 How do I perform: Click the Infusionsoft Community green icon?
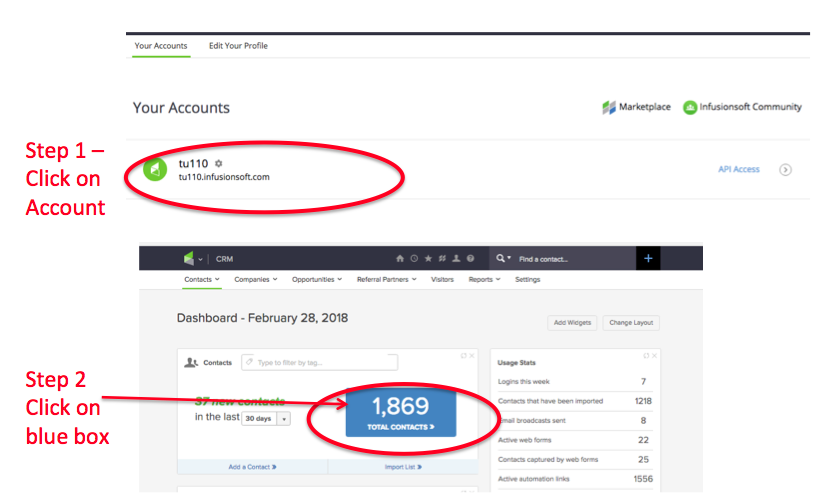click(x=690, y=108)
